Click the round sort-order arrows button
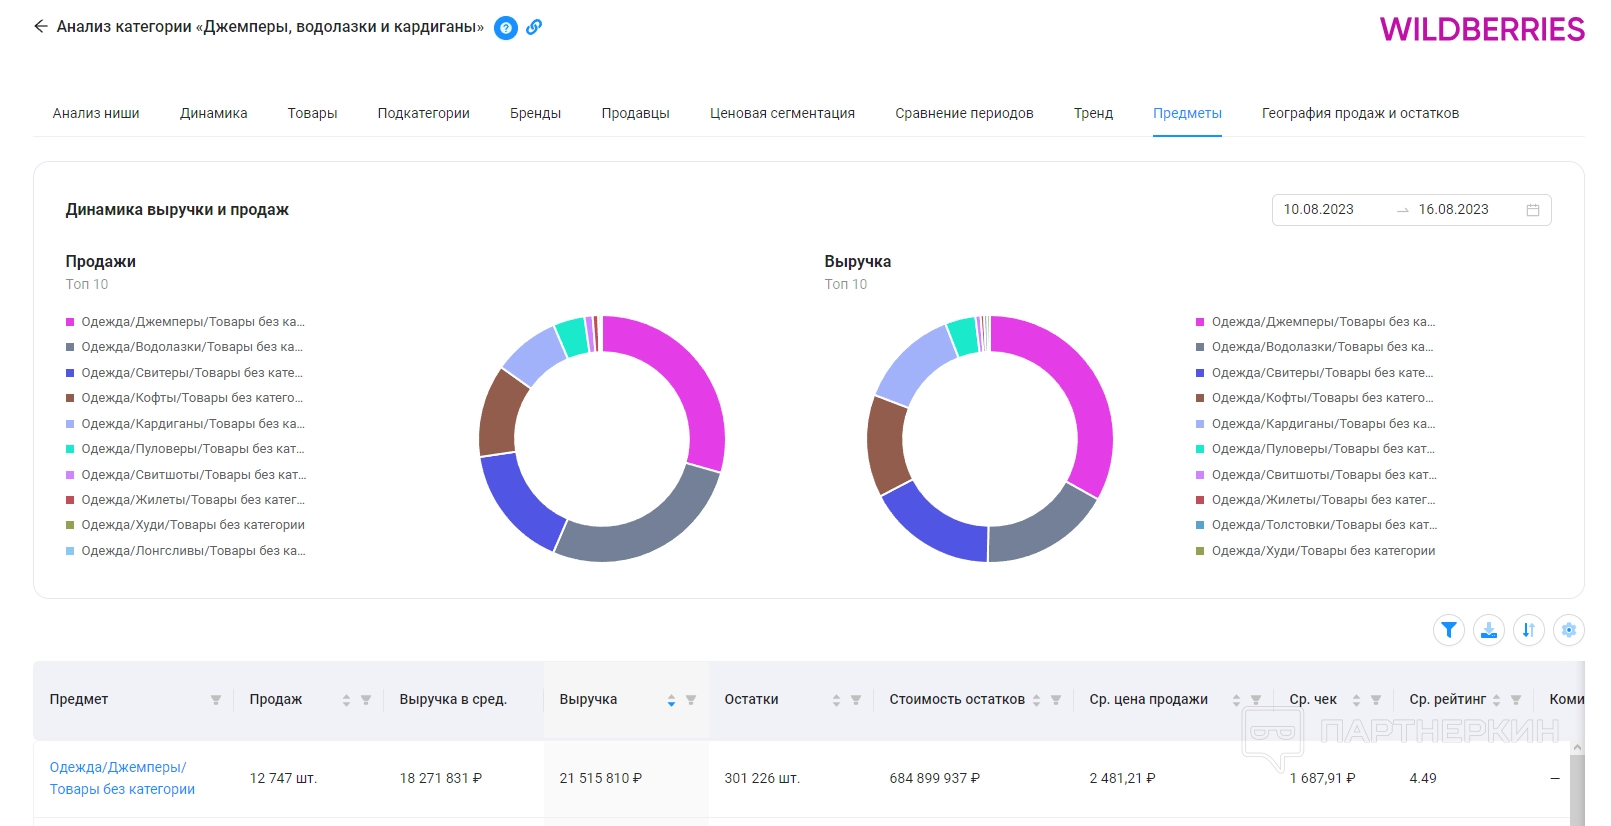Image resolution: width=1611 pixels, height=826 pixels. (1528, 630)
